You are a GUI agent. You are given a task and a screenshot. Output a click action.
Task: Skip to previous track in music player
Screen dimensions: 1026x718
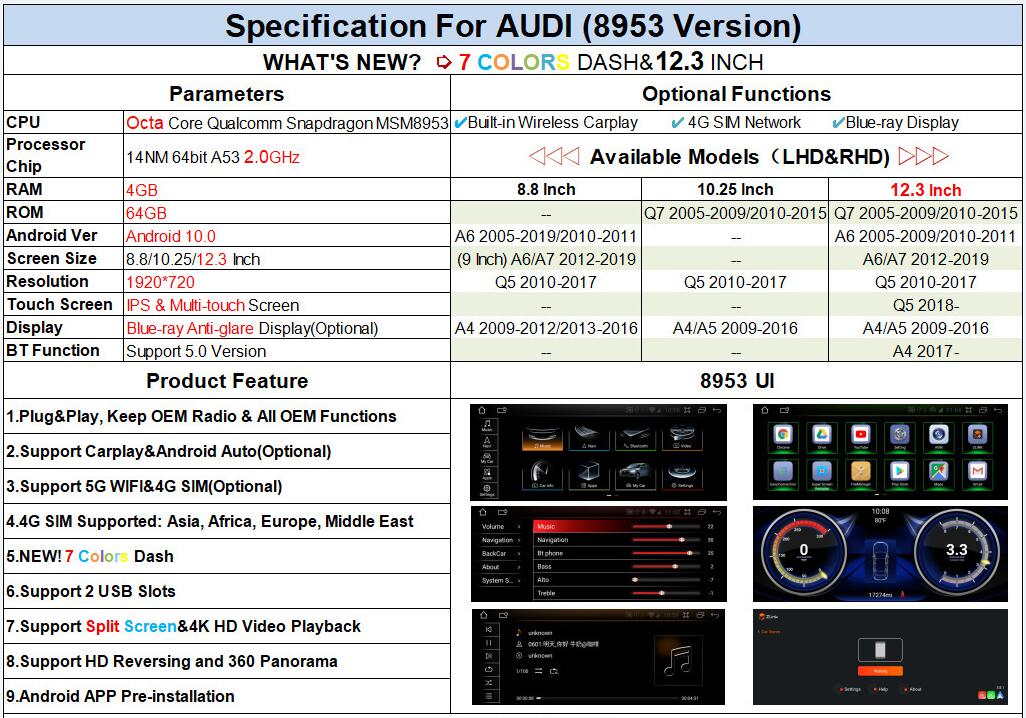[489, 629]
